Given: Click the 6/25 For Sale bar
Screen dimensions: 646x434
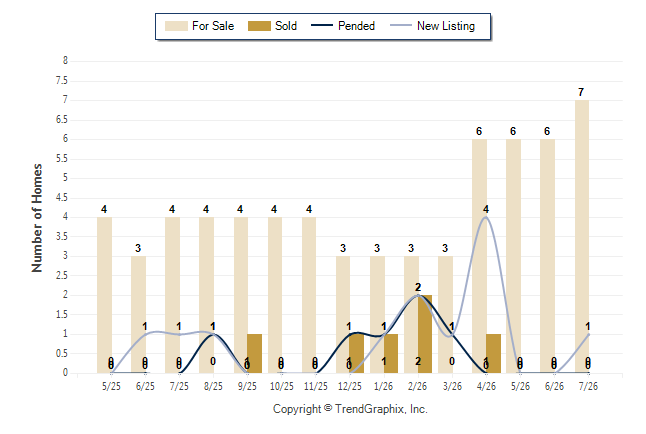Looking at the screenshot, I should click(138, 314).
